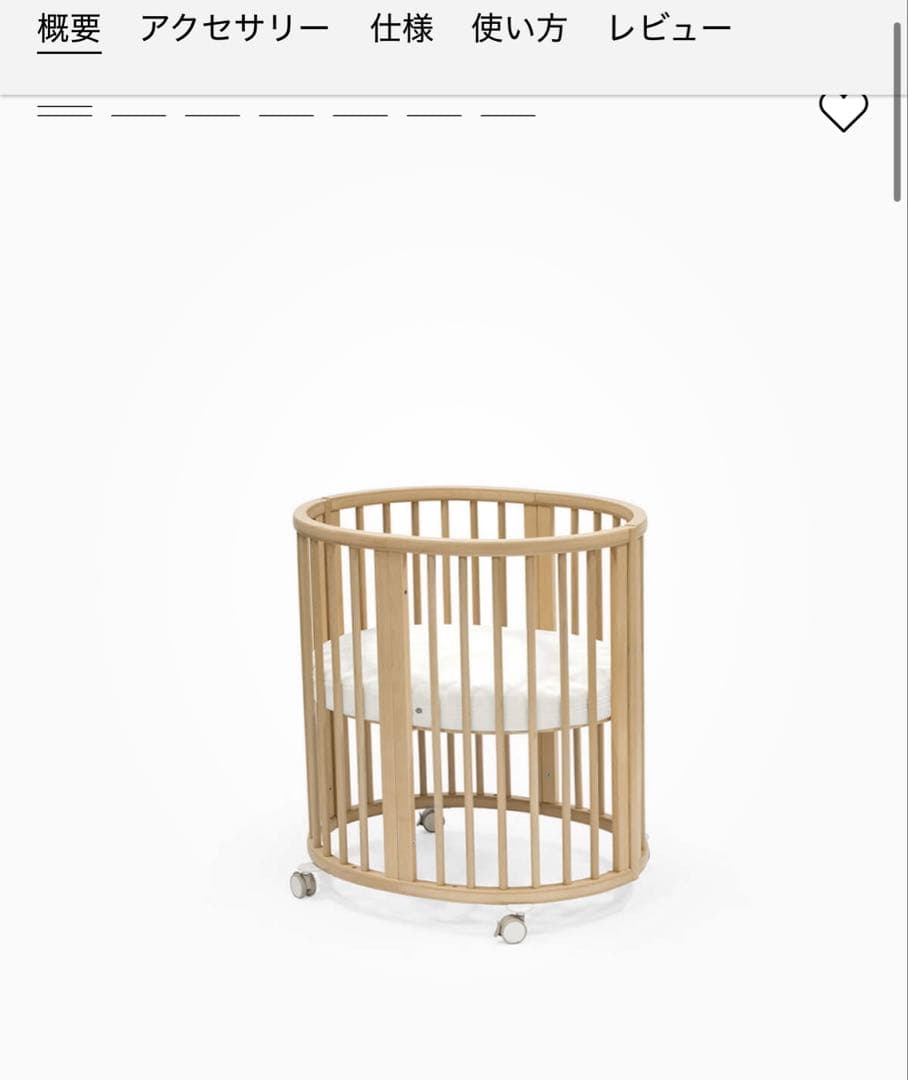Jump to the last carousel indicator
This screenshot has height=1080, width=908.
point(508,114)
